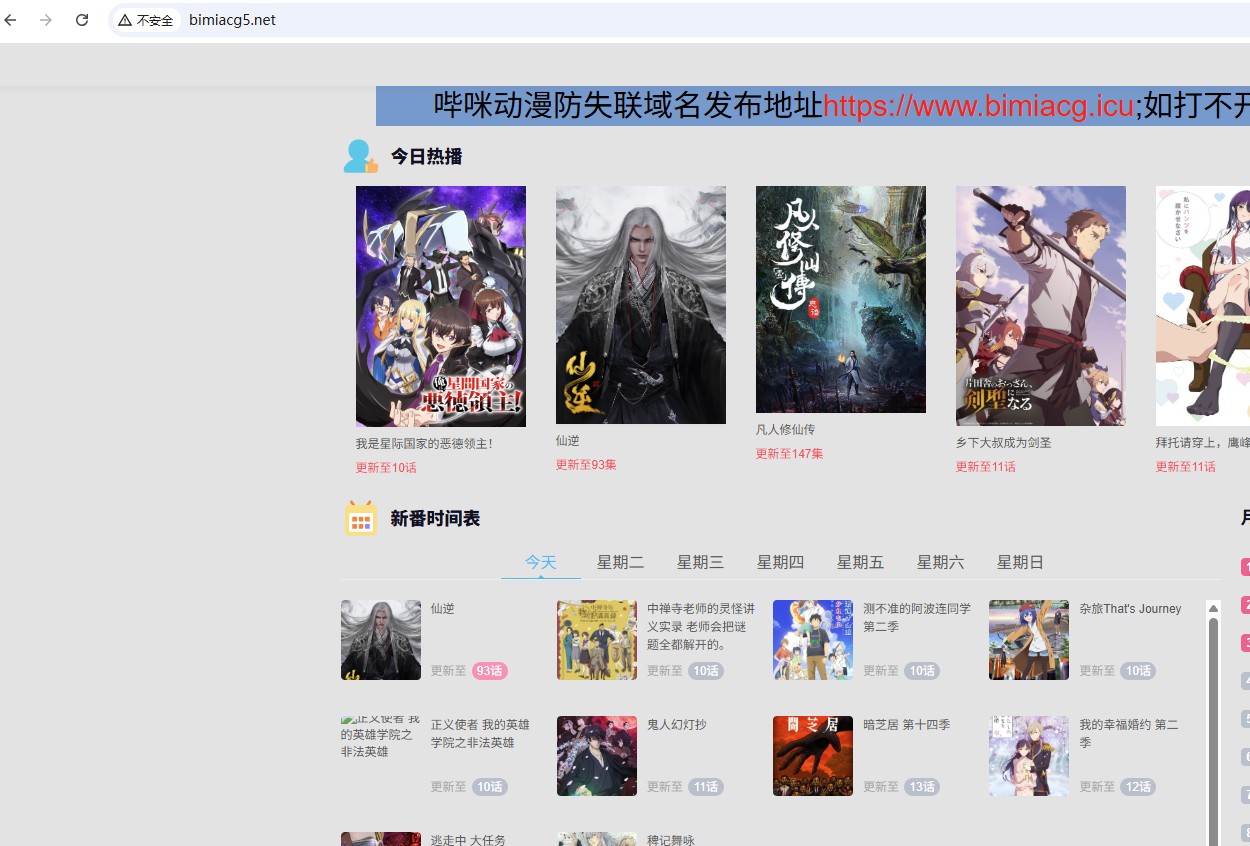Click the 12话 badge for 我的幸福婚约
The height and width of the screenshot is (846, 1250).
pyautogui.click(x=1138, y=787)
